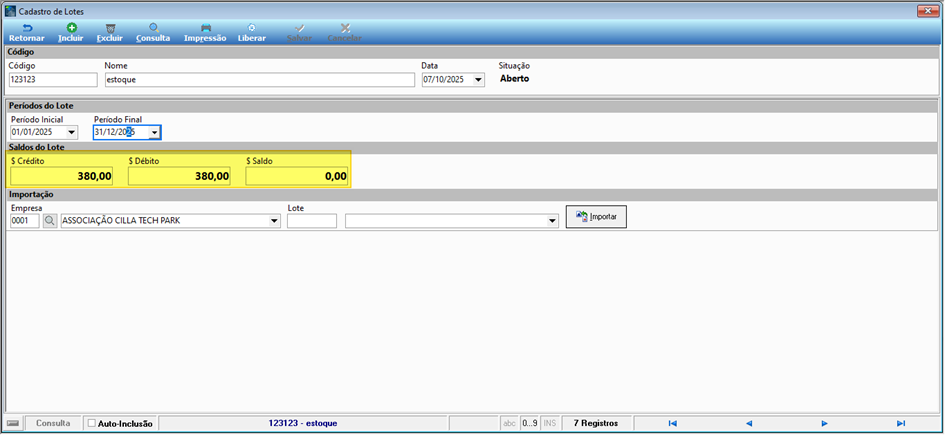Click the Retornar toolbar icon

tap(27, 33)
